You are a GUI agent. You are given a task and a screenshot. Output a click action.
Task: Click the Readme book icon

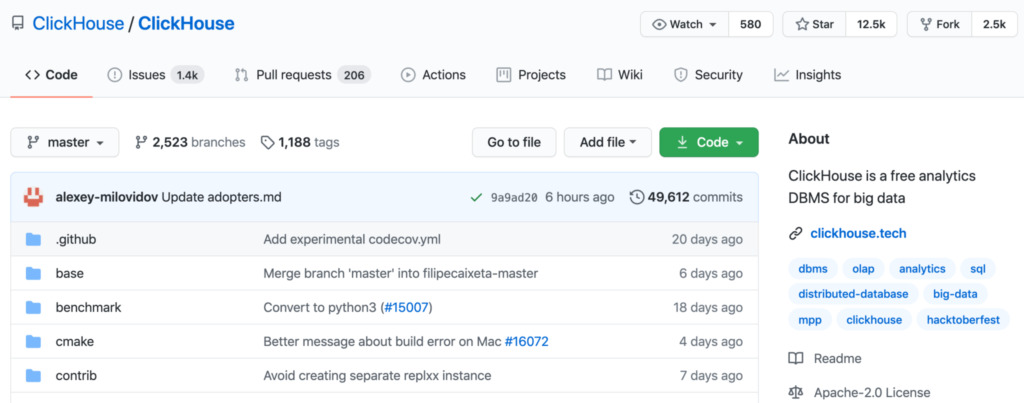click(x=796, y=359)
